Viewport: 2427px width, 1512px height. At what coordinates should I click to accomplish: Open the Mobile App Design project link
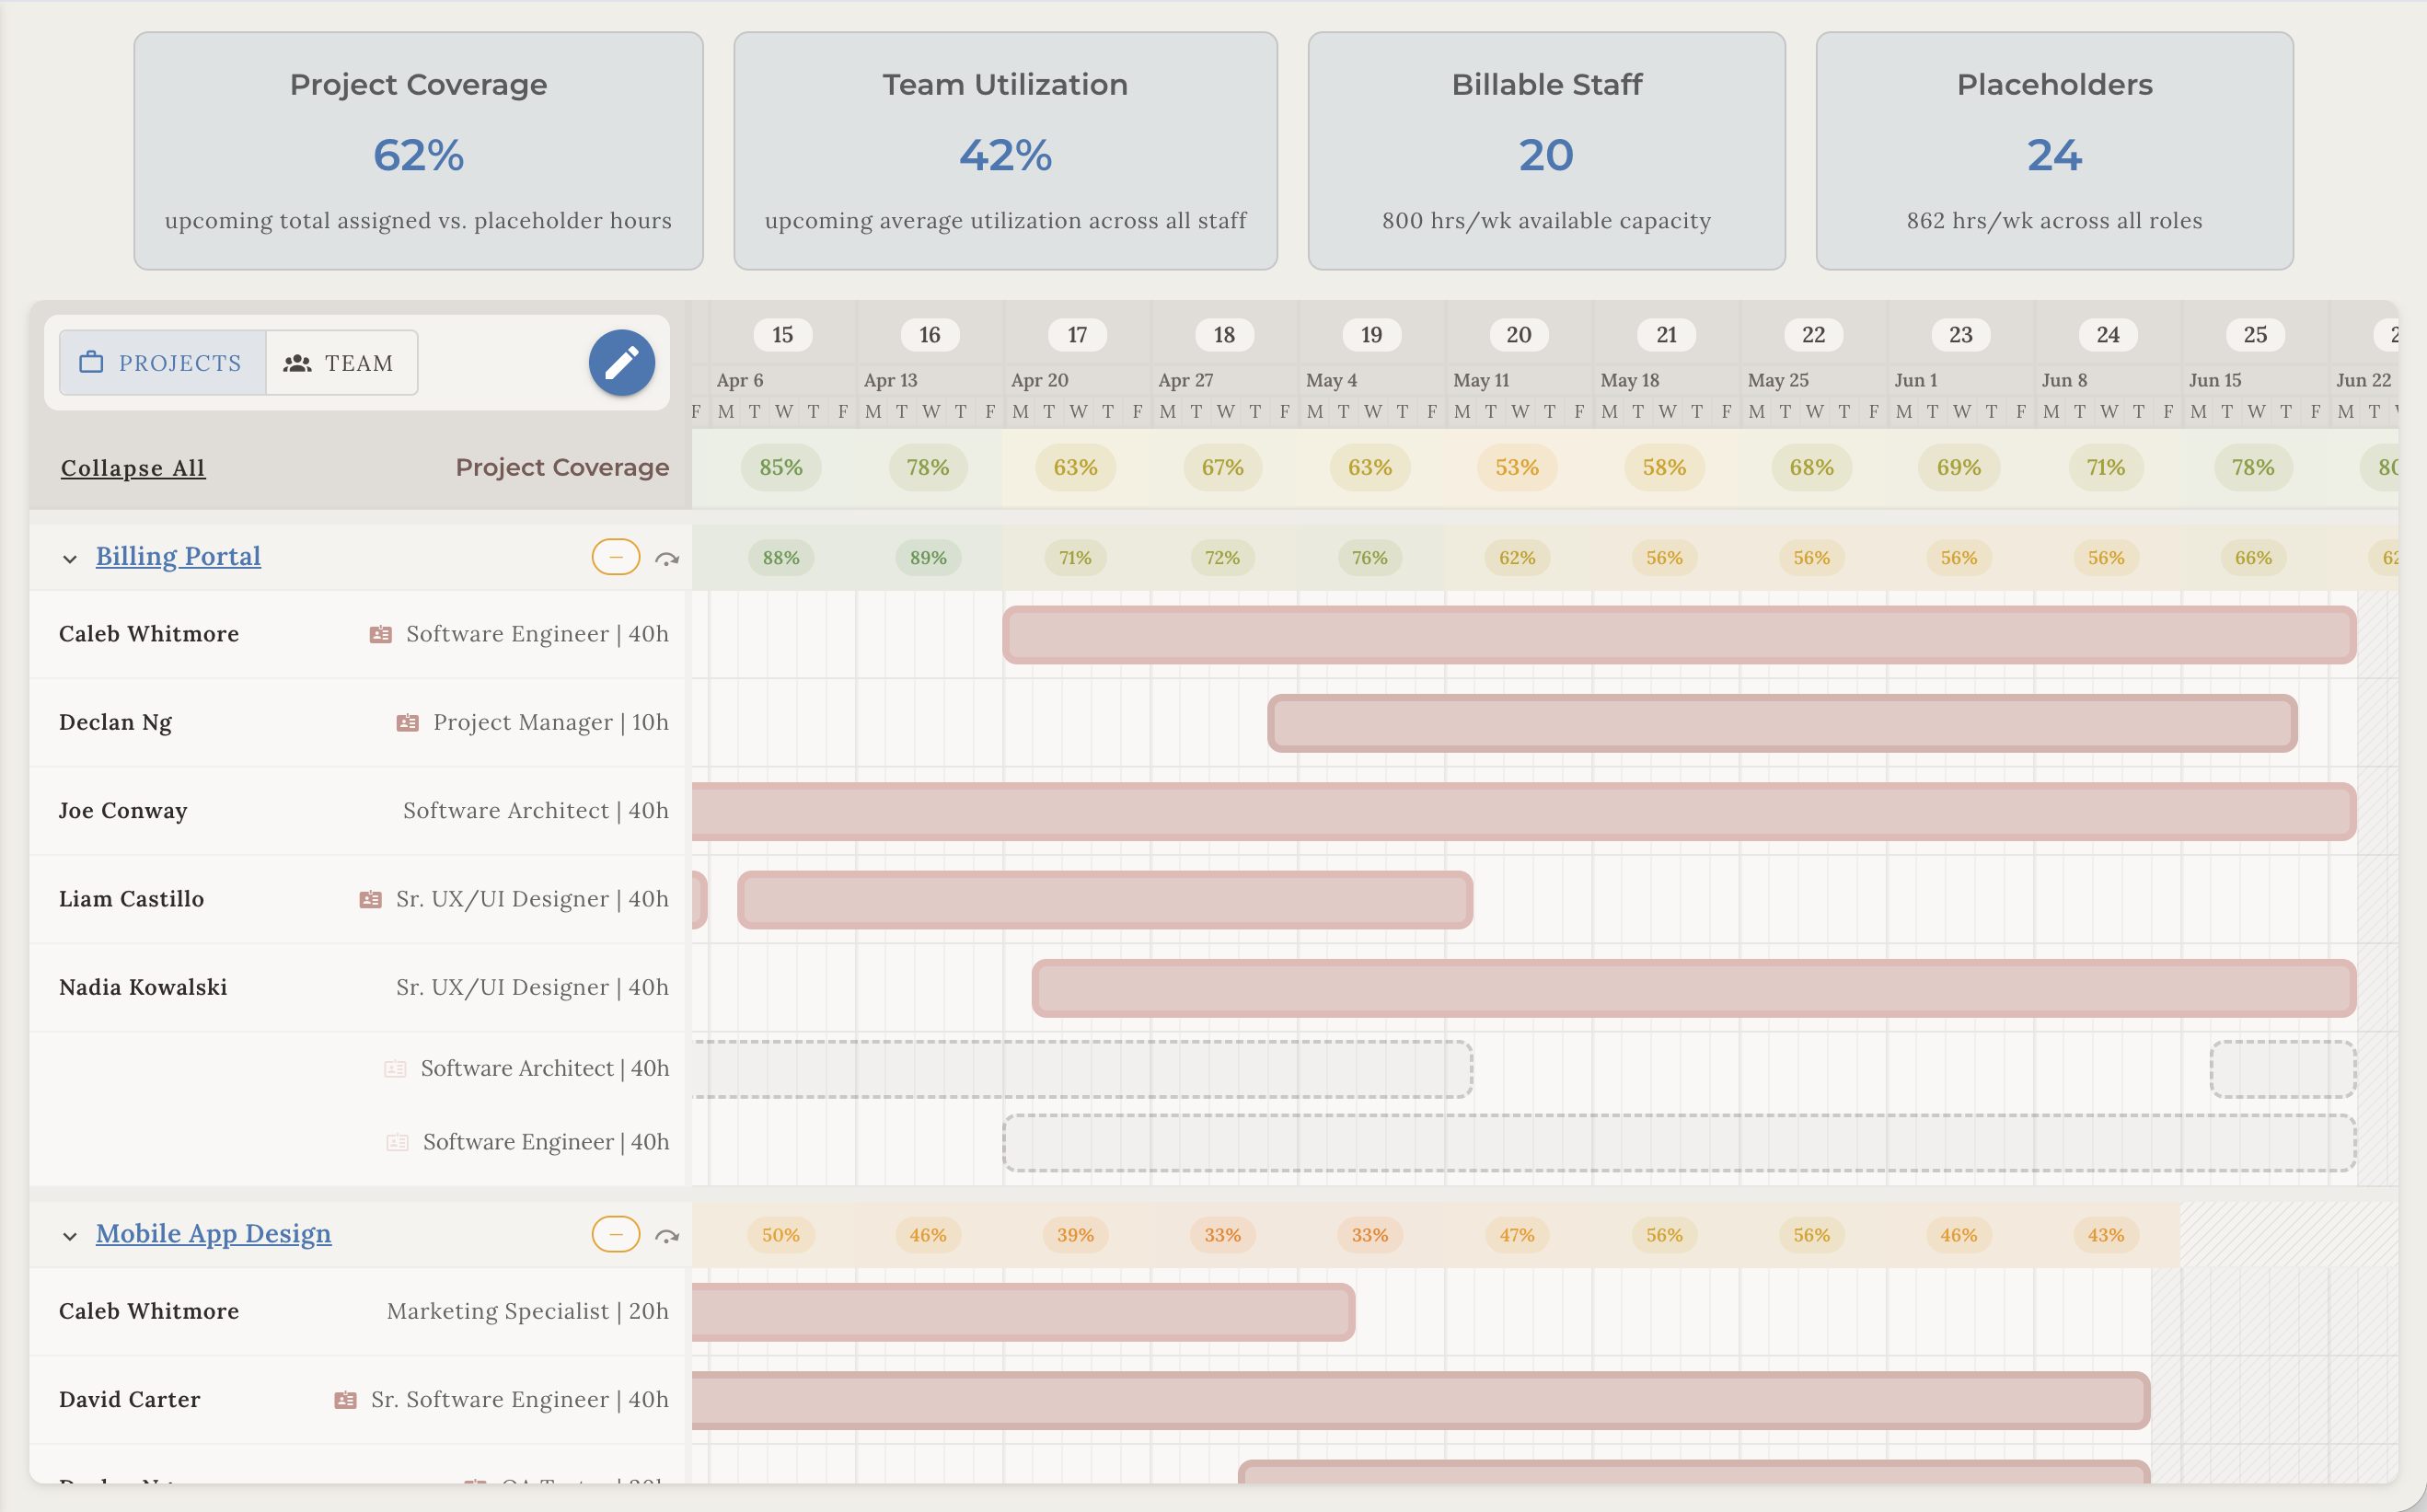pyautogui.click(x=213, y=1234)
